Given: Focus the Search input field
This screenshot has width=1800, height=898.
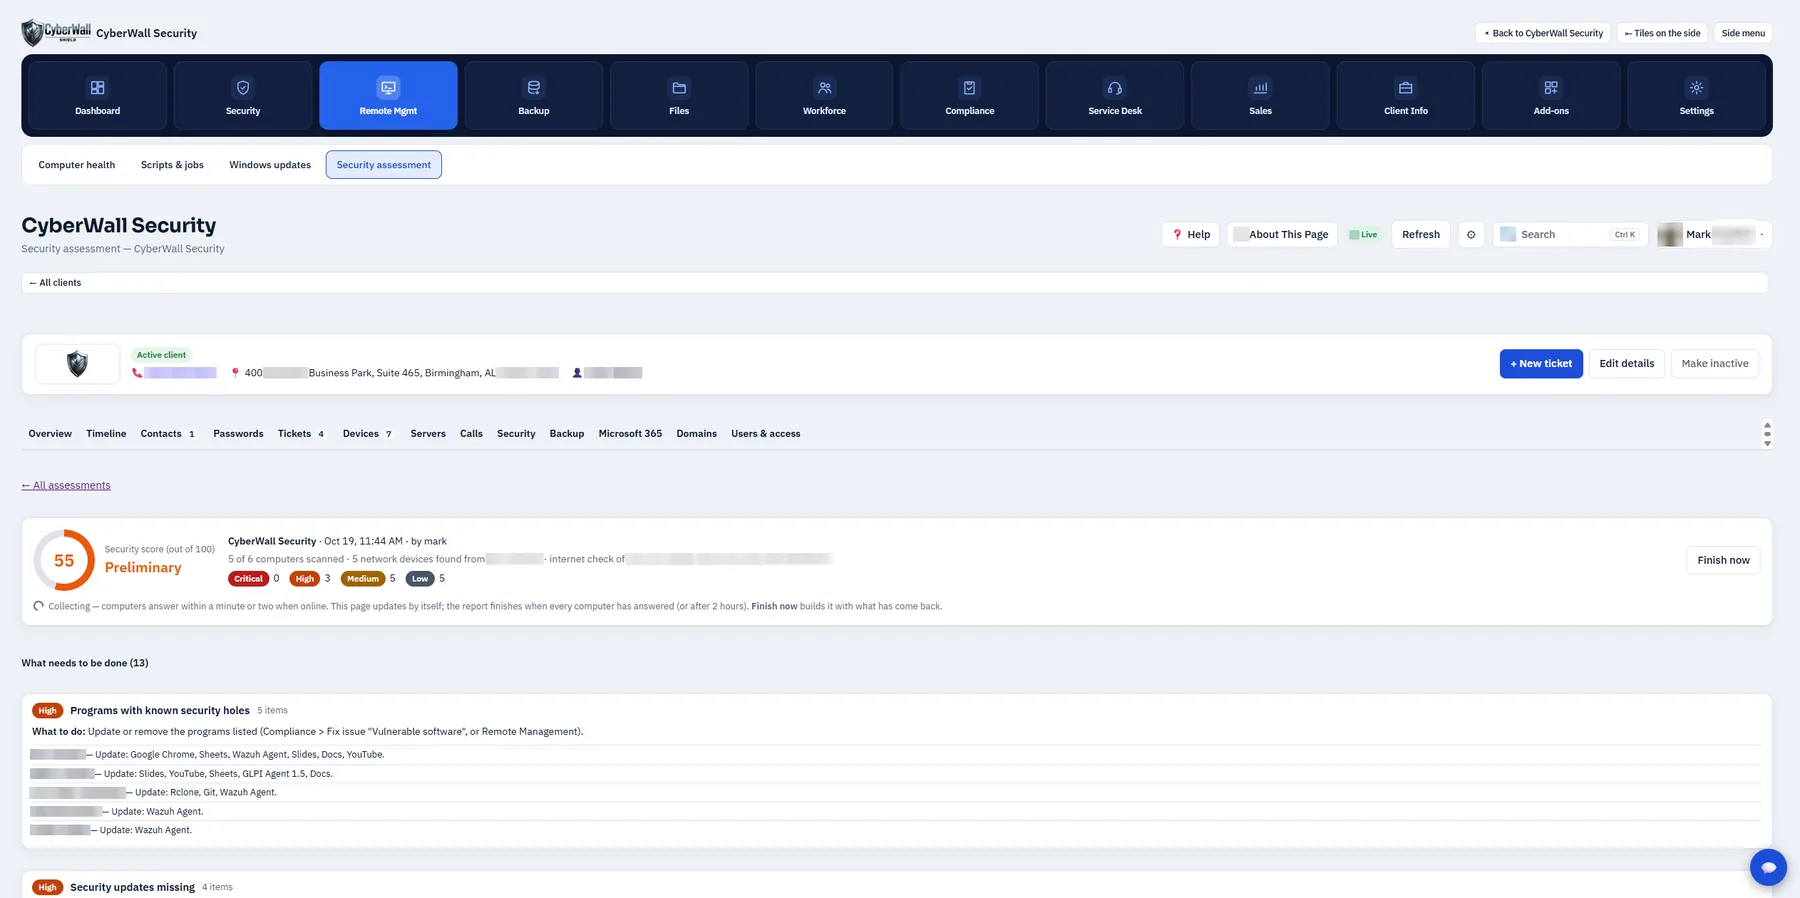Looking at the screenshot, I should pos(1571,235).
